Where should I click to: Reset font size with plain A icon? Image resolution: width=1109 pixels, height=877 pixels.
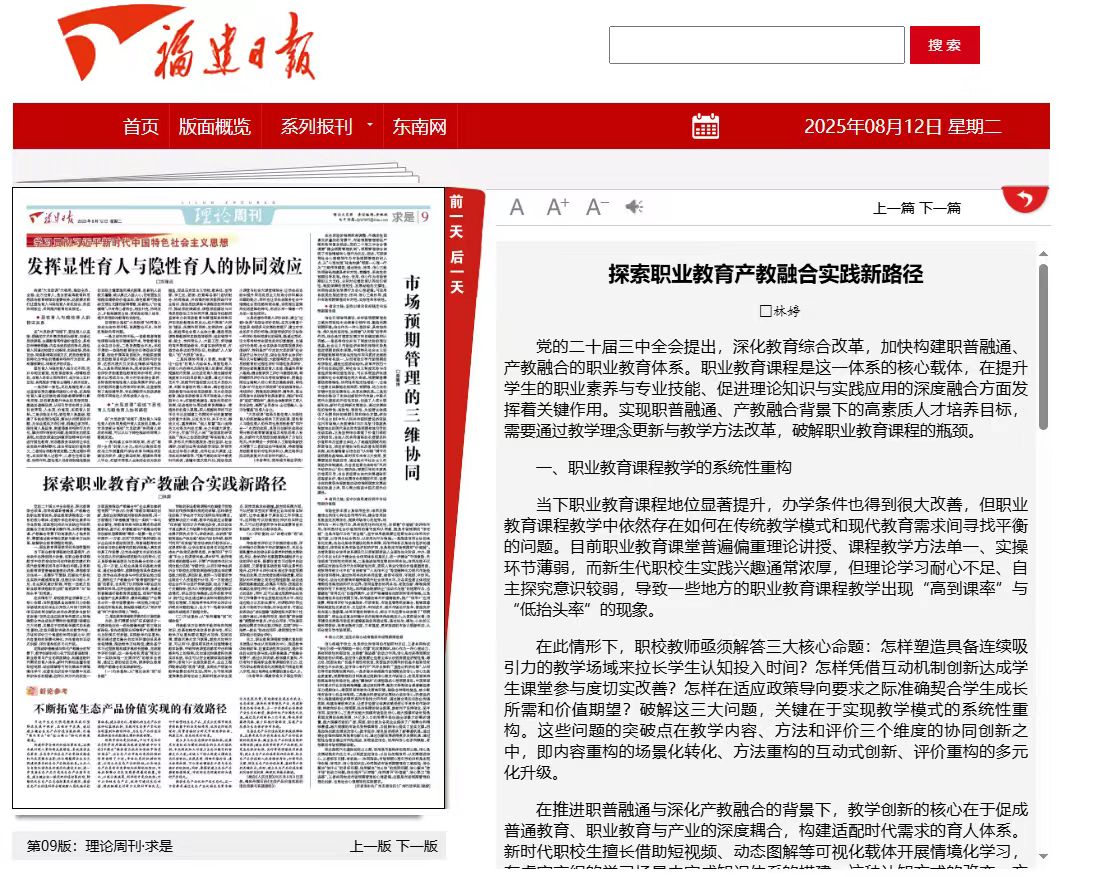click(517, 207)
